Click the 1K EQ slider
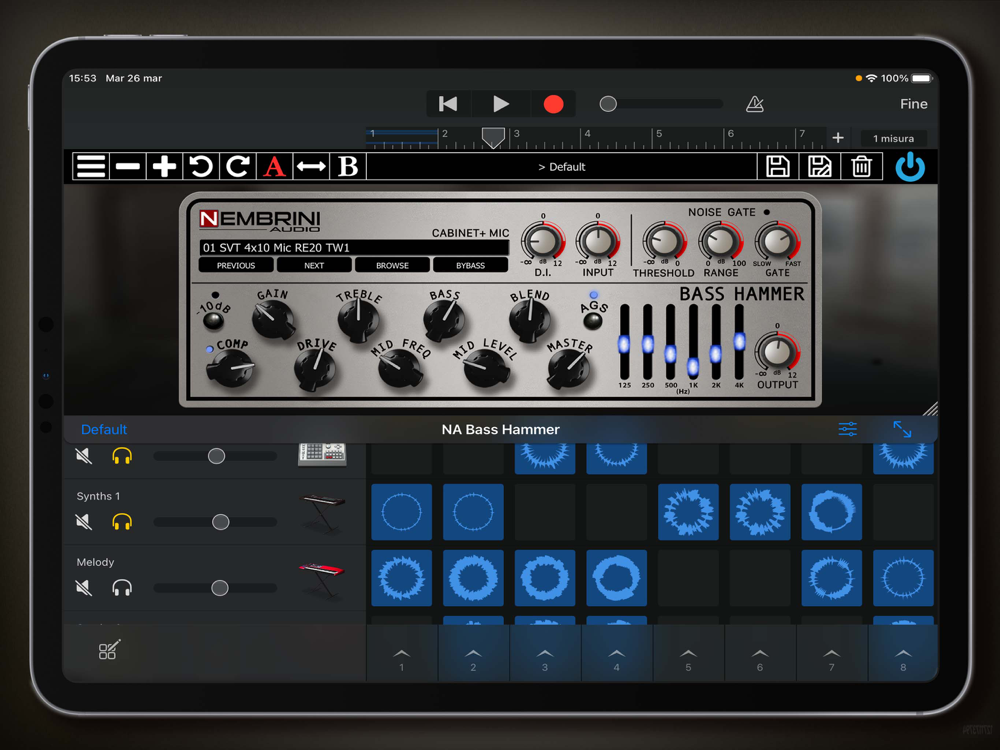This screenshot has height=750, width=1000. (693, 342)
